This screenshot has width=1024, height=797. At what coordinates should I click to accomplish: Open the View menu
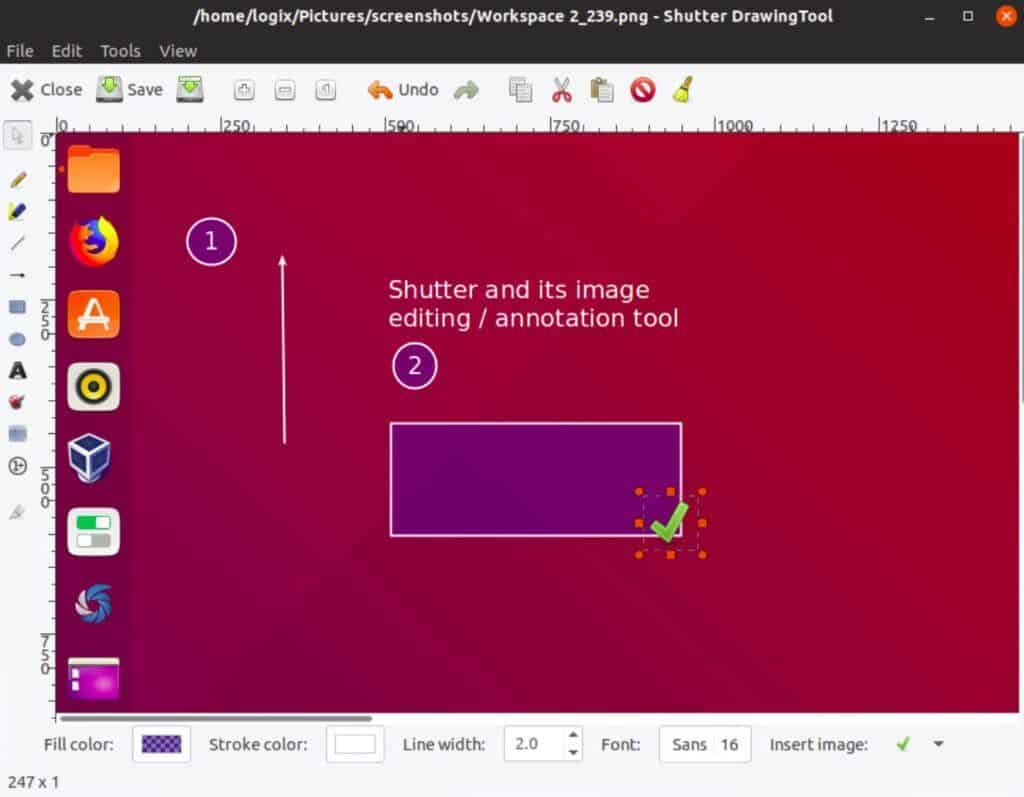coord(178,51)
